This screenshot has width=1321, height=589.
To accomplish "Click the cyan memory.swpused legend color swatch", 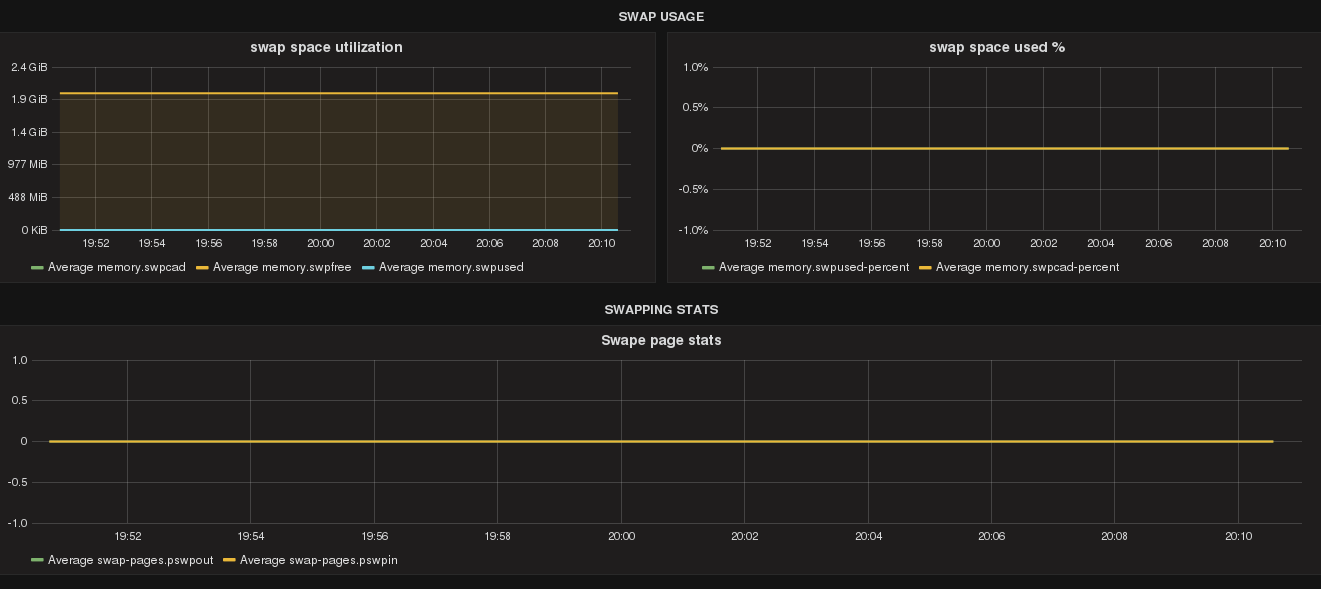I will [x=369, y=267].
